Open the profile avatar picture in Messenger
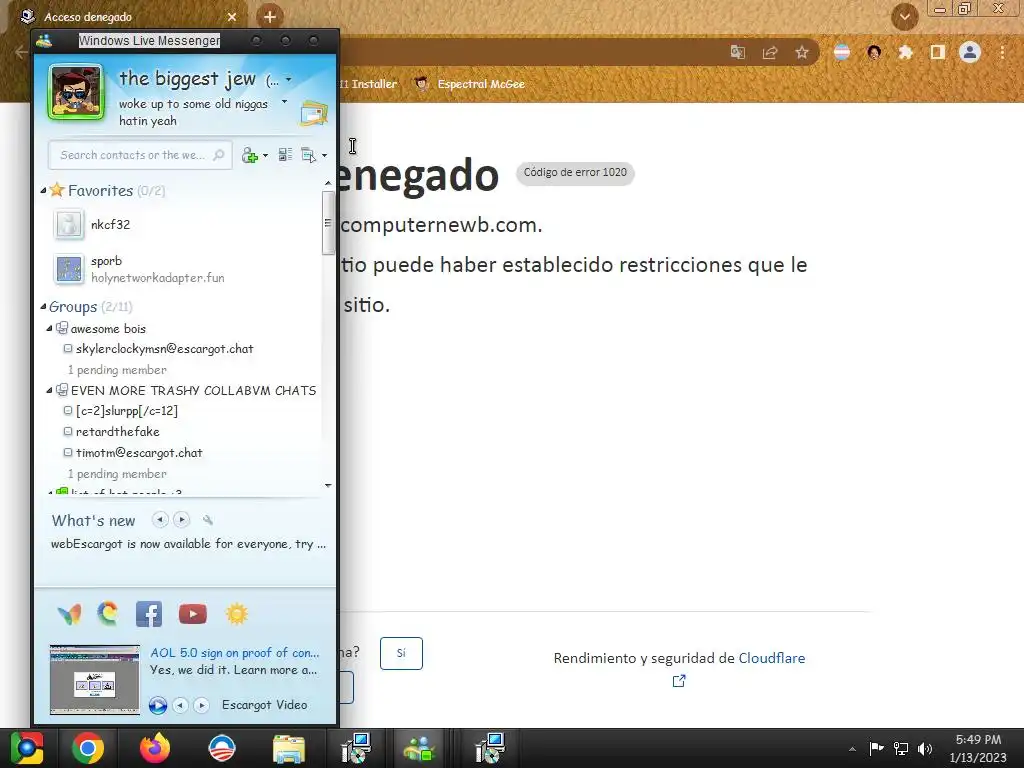The image size is (1024, 768). pyautogui.click(x=76, y=93)
